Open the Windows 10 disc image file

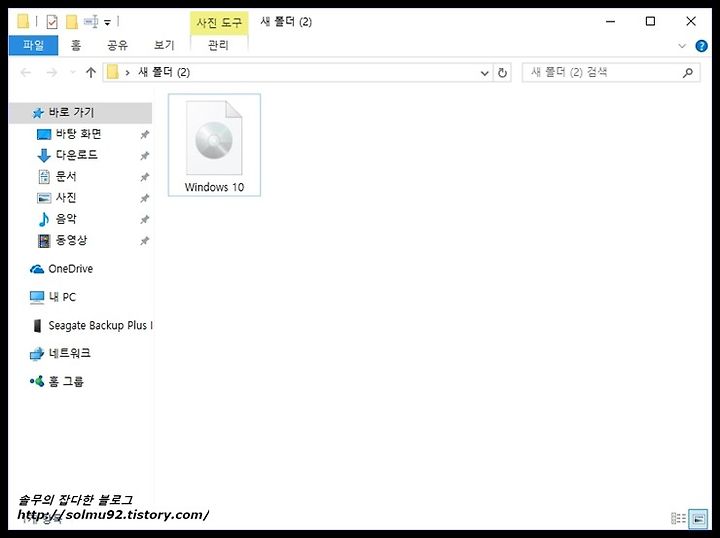pyautogui.click(x=214, y=145)
